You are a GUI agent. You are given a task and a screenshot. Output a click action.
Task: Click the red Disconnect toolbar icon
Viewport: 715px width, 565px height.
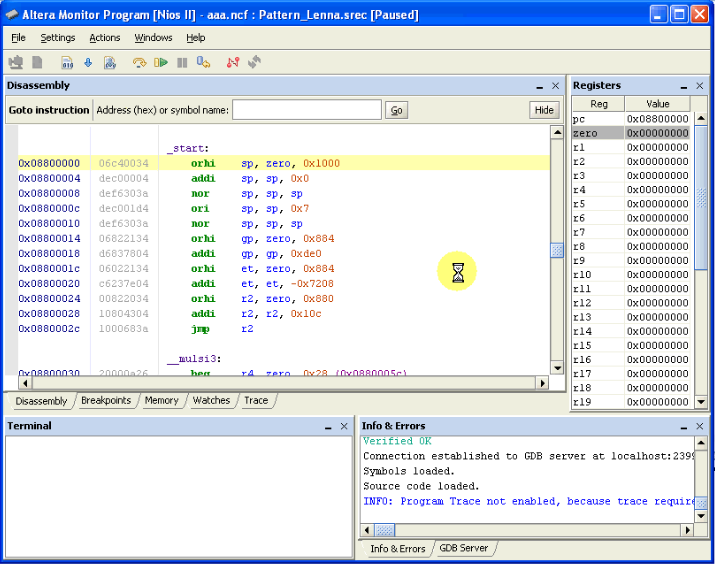[x=233, y=62]
